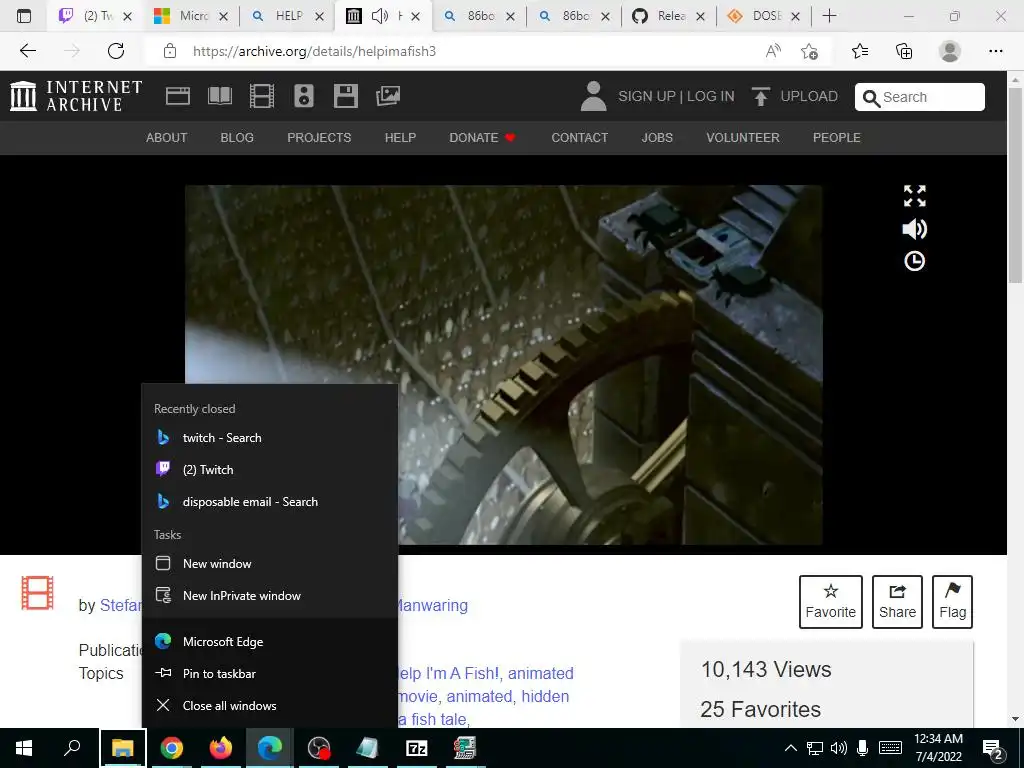Click the Flag button
The width and height of the screenshot is (1024, 768).
pos(952,601)
